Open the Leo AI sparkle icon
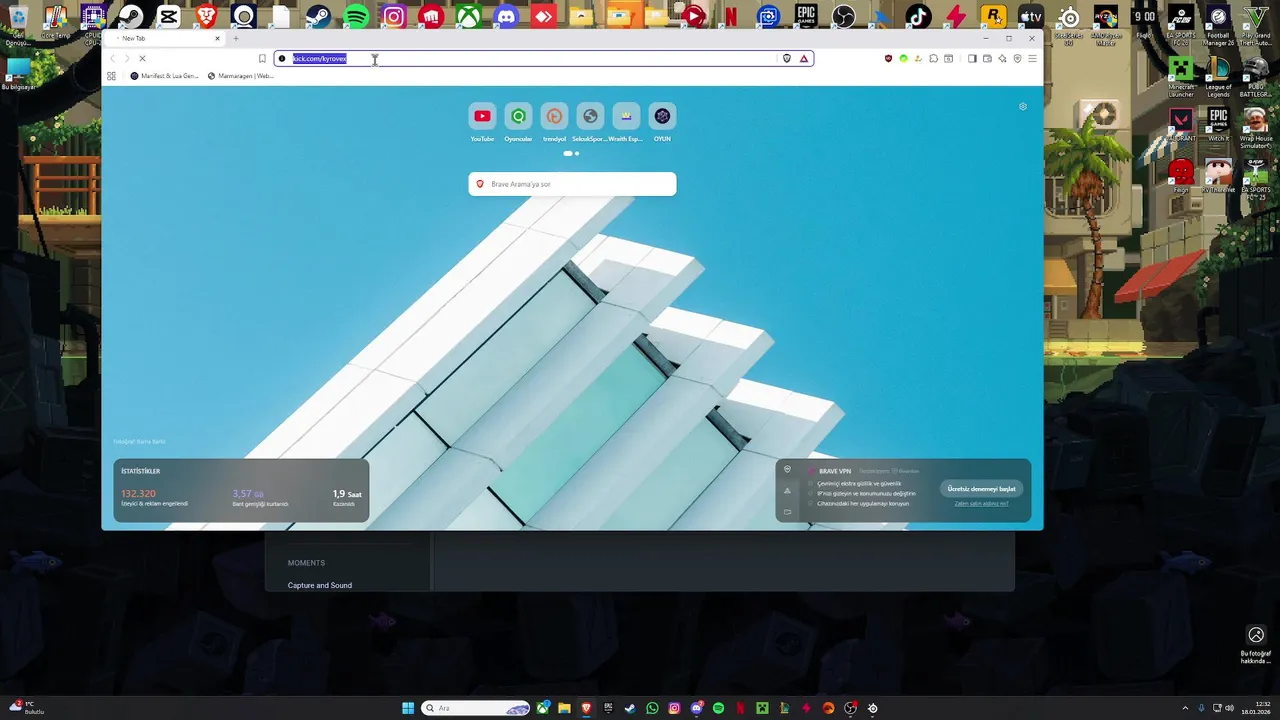The height and width of the screenshot is (720, 1280). 1002,59
